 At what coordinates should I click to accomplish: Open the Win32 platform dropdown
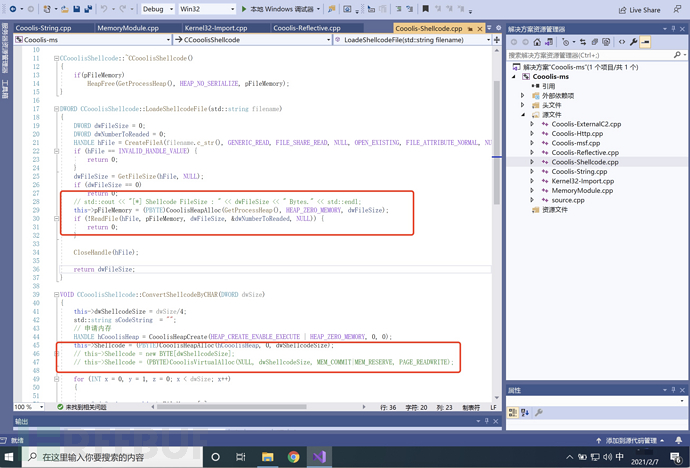click(206, 9)
